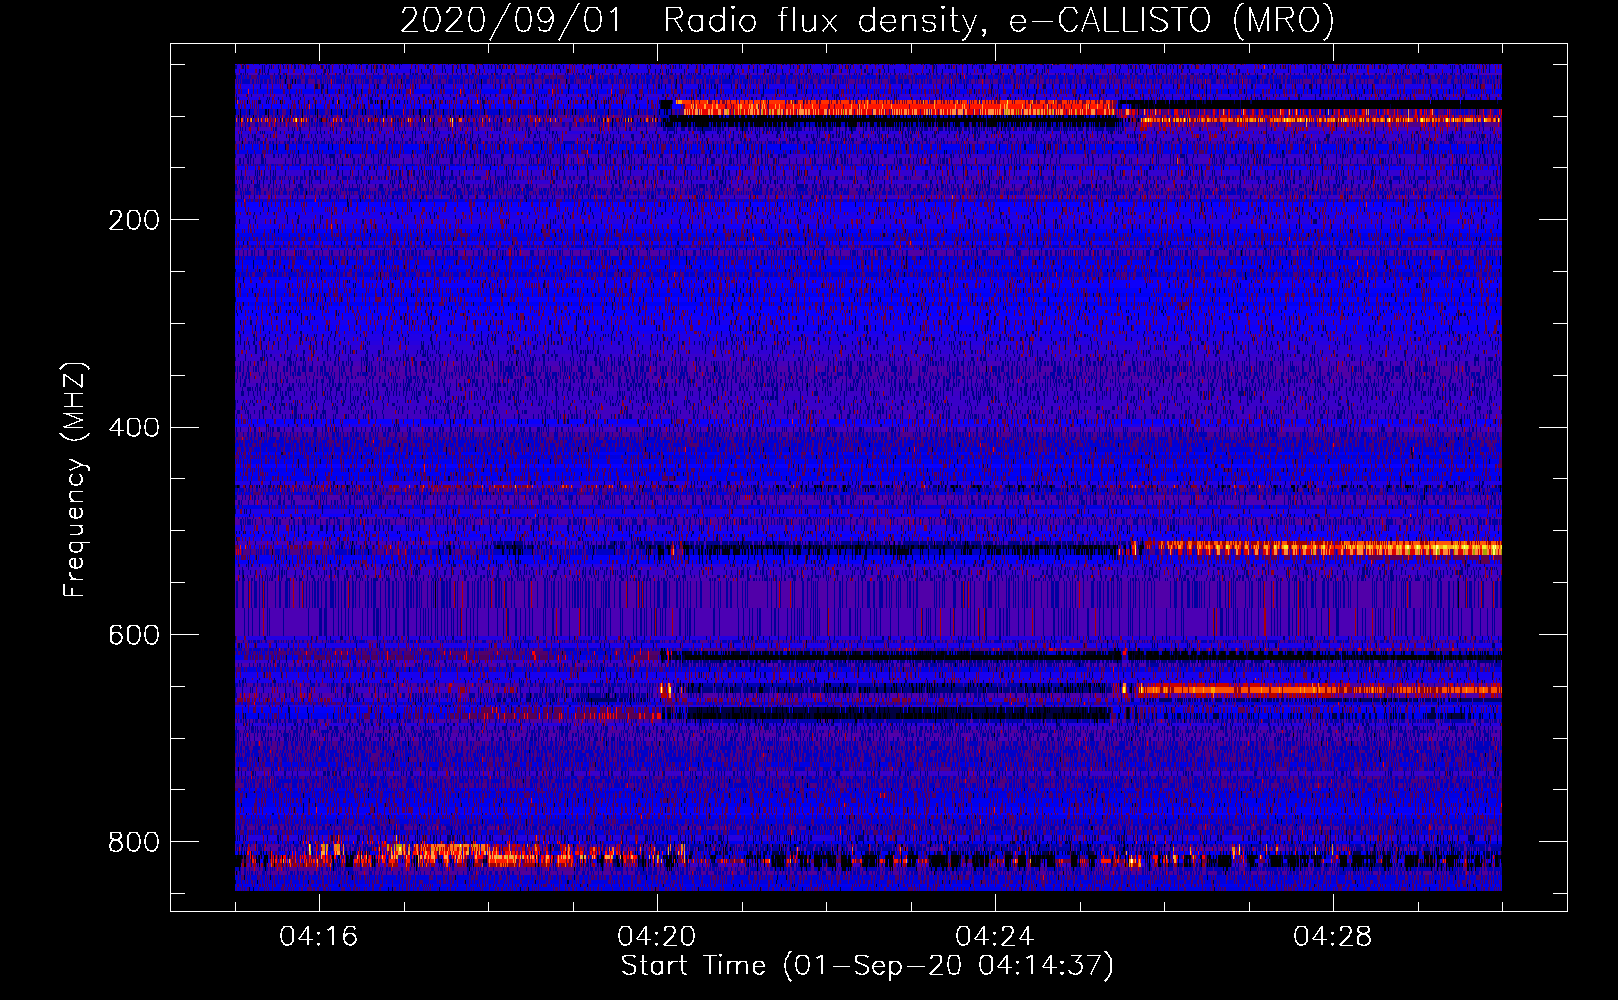1618x1000 pixels.
Task: Click the 600 frequency tick label
Action: pos(134,636)
